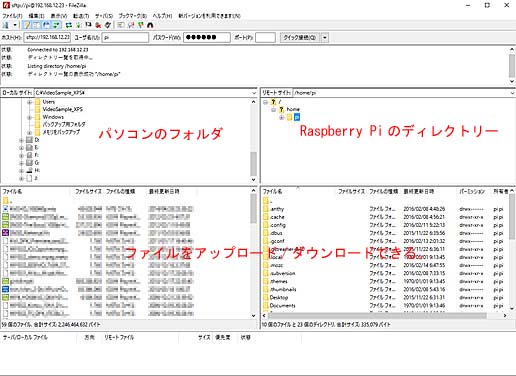Click the folder icon beside Documents
This screenshot has height=376, width=516.
click(266, 305)
